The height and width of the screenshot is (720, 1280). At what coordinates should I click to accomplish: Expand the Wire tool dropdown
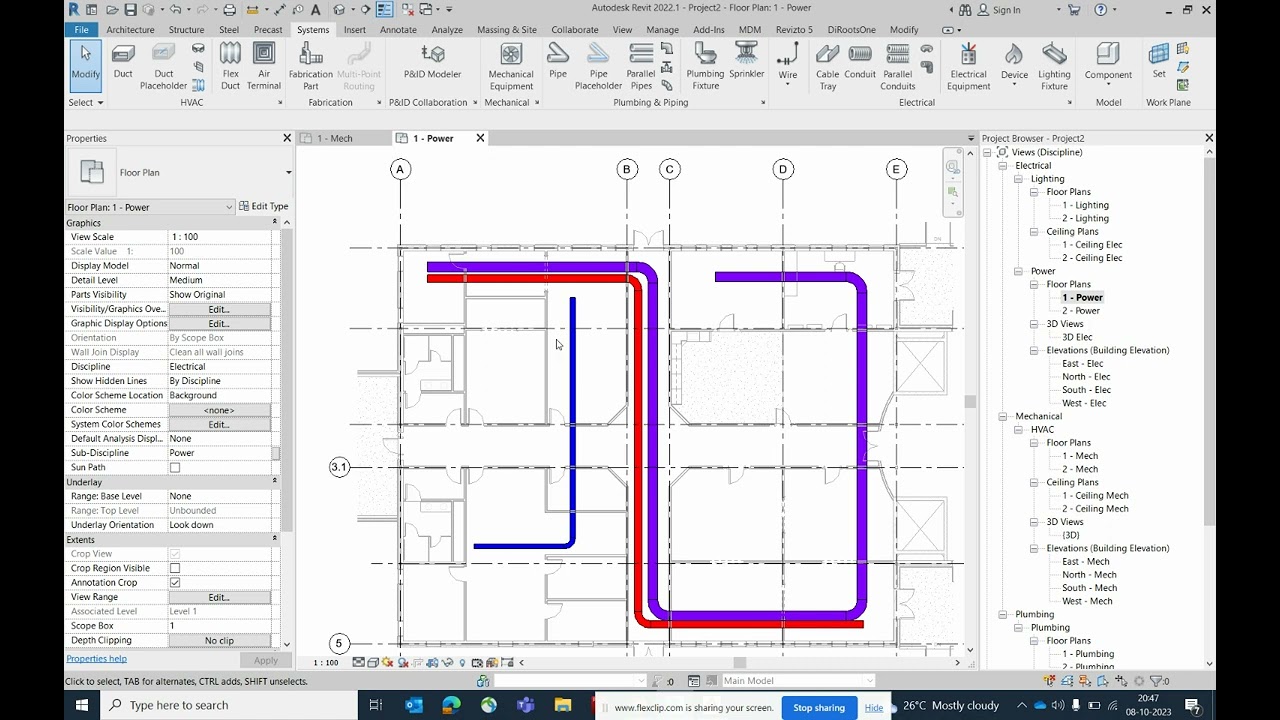tap(788, 84)
